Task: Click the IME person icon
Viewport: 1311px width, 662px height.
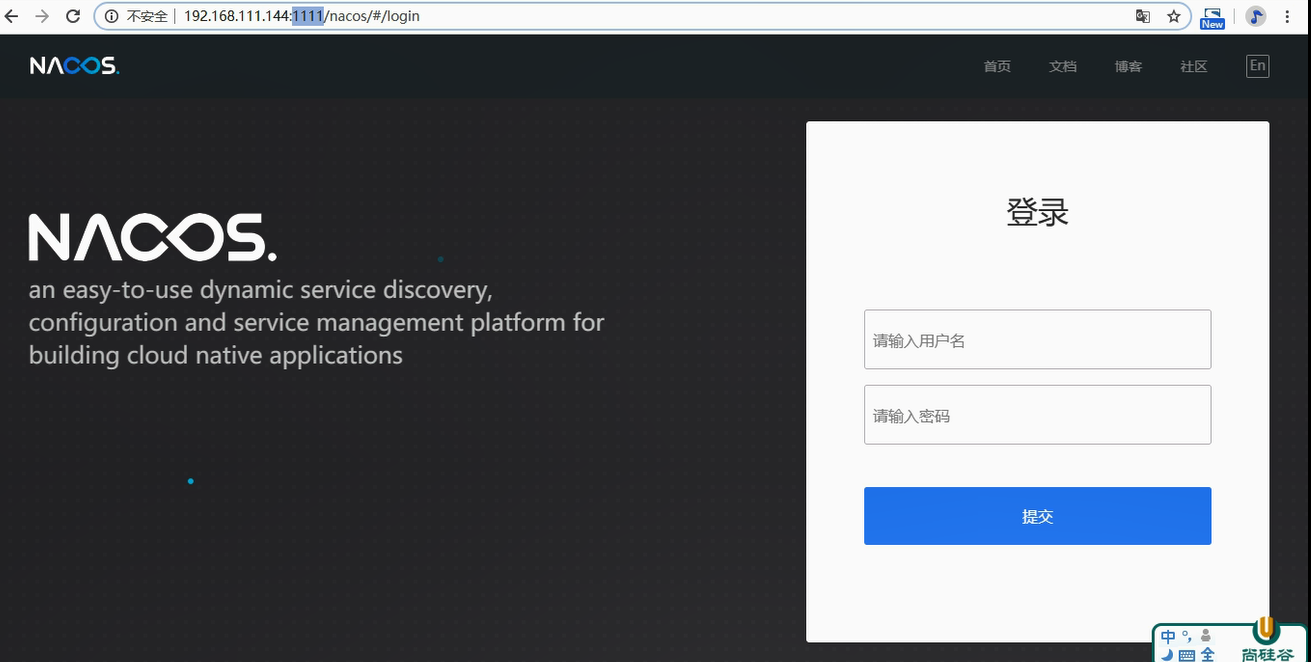Action: (1205, 636)
